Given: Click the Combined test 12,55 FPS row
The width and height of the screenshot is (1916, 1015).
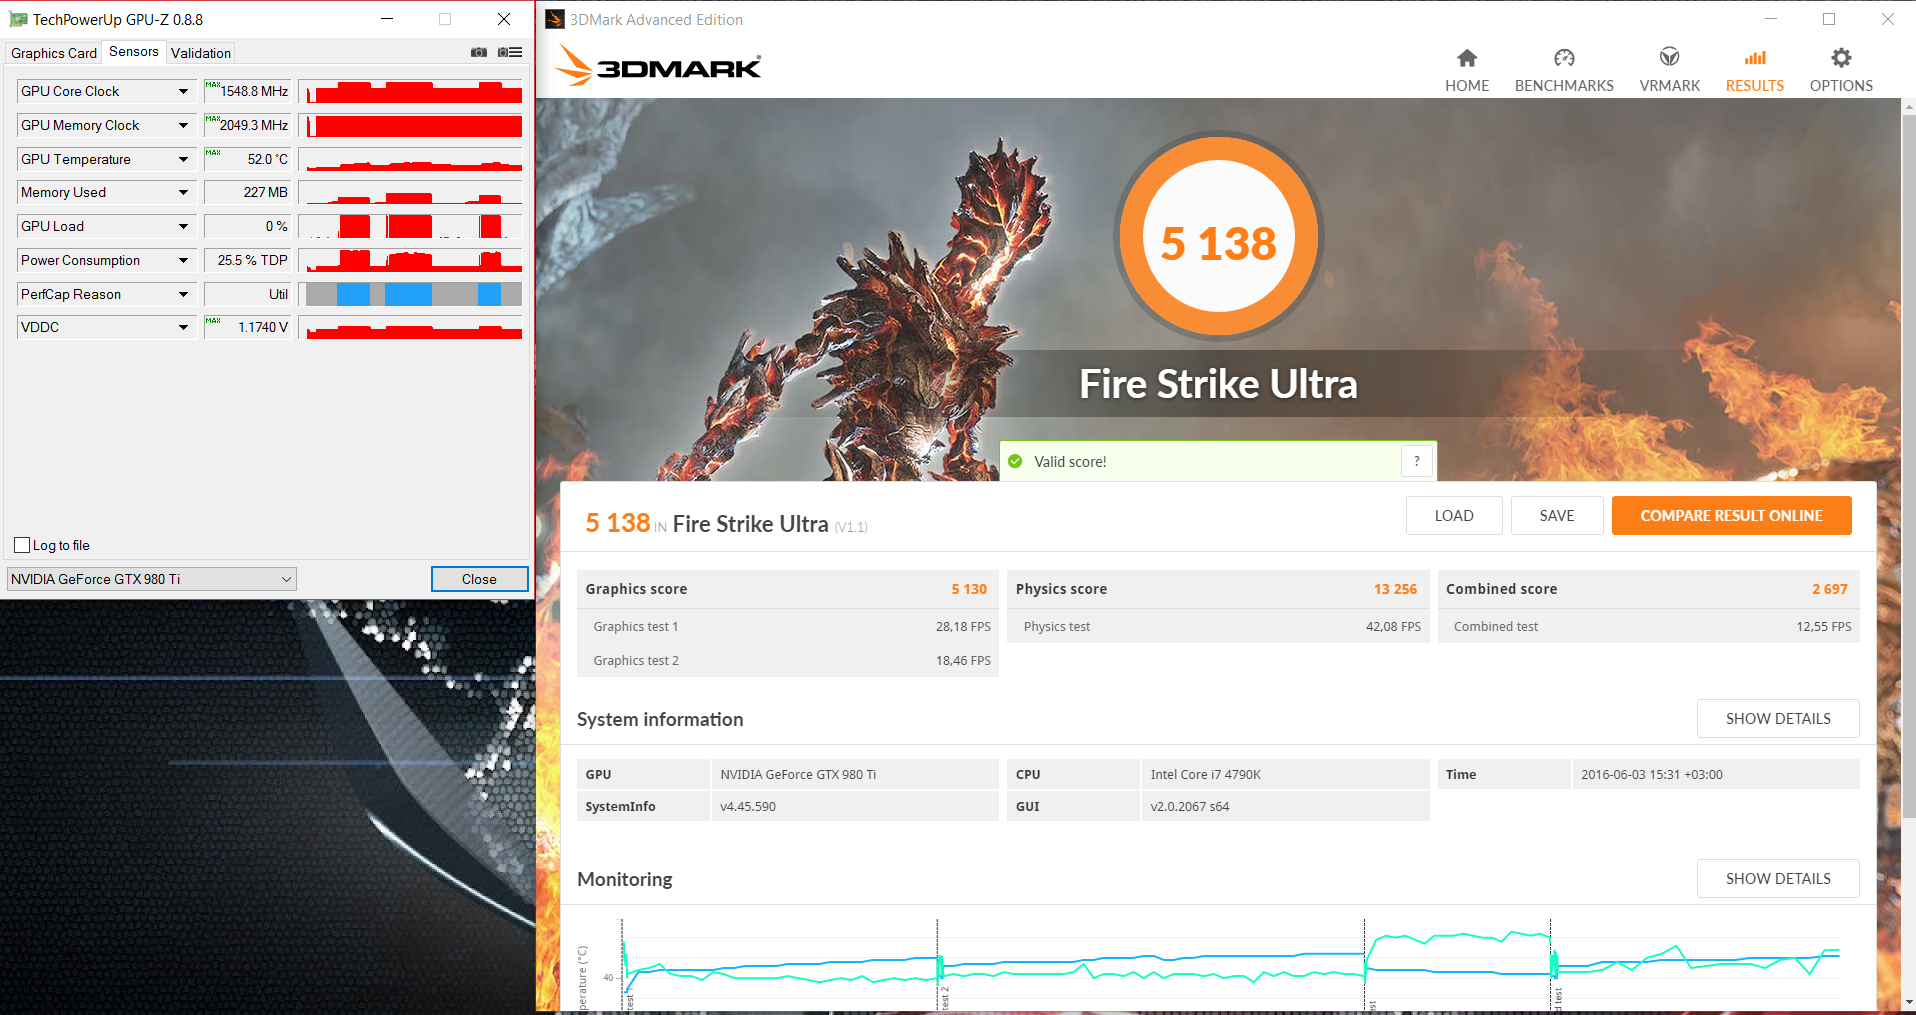Looking at the screenshot, I should (x=1649, y=627).
